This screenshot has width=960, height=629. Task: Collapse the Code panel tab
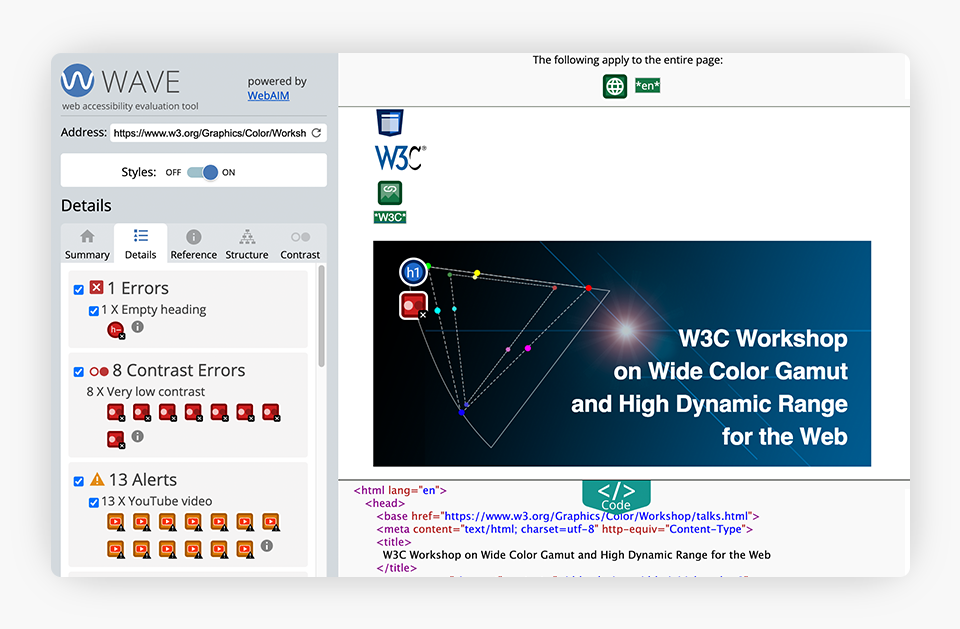tap(616, 495)
